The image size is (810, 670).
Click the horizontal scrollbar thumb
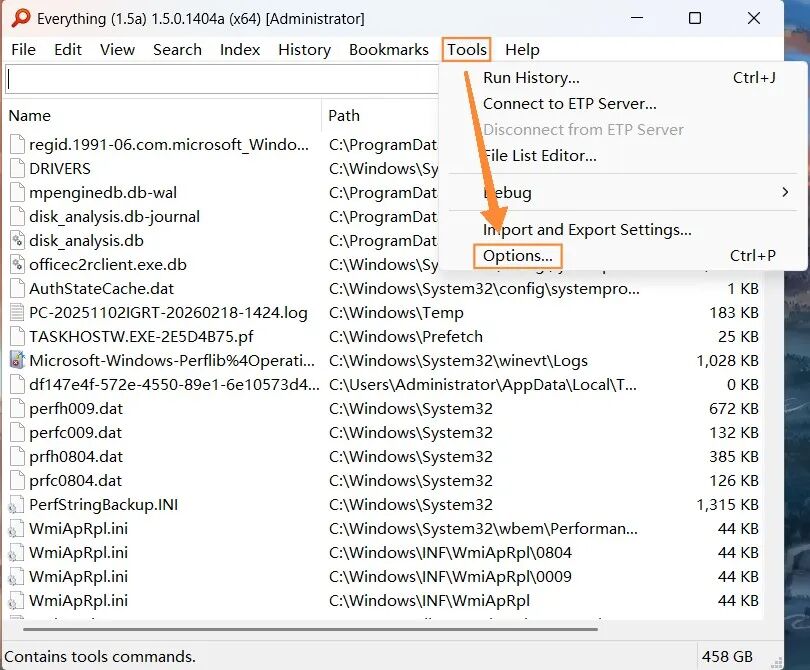point(310,629)
